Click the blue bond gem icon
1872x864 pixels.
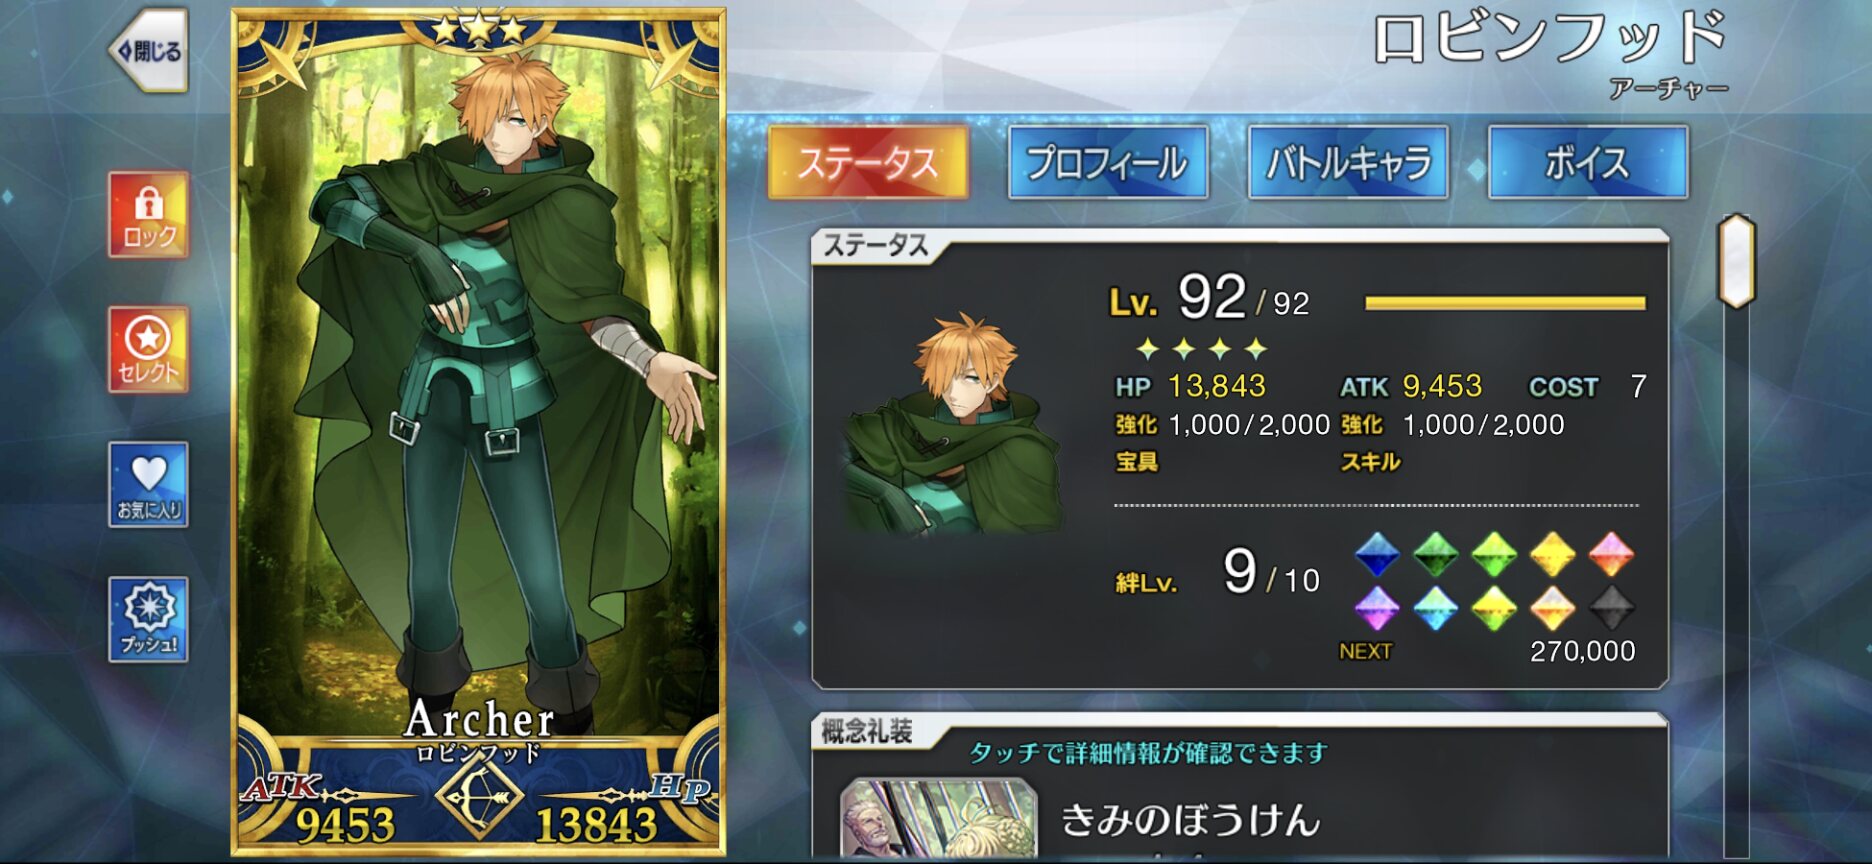[1376, 554]
